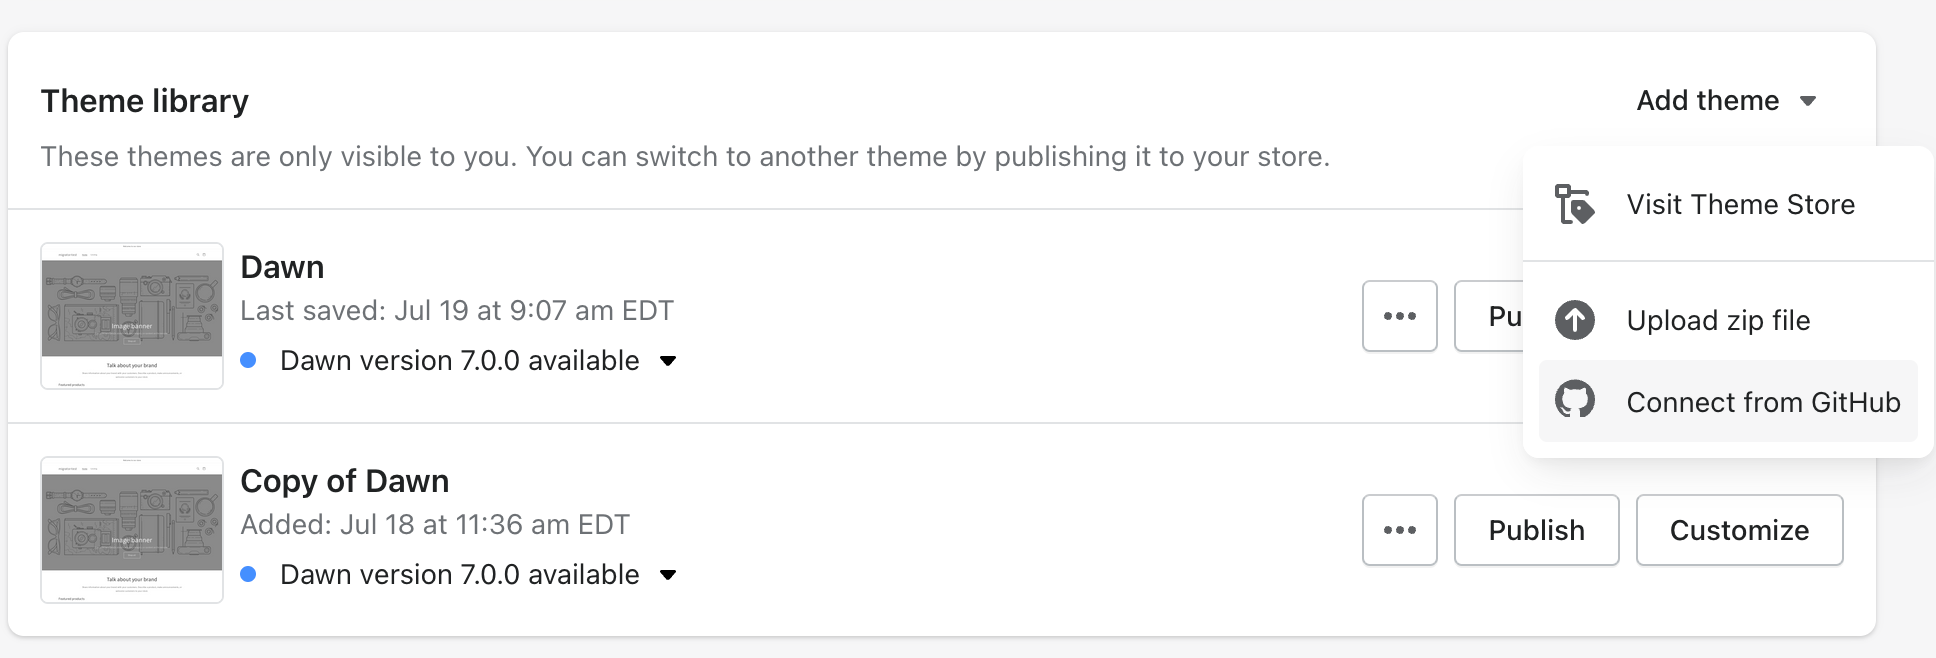Screen dimensions: 1936x658
Task: Expand the Add theme dropdown
Action: click(1726, 100)
